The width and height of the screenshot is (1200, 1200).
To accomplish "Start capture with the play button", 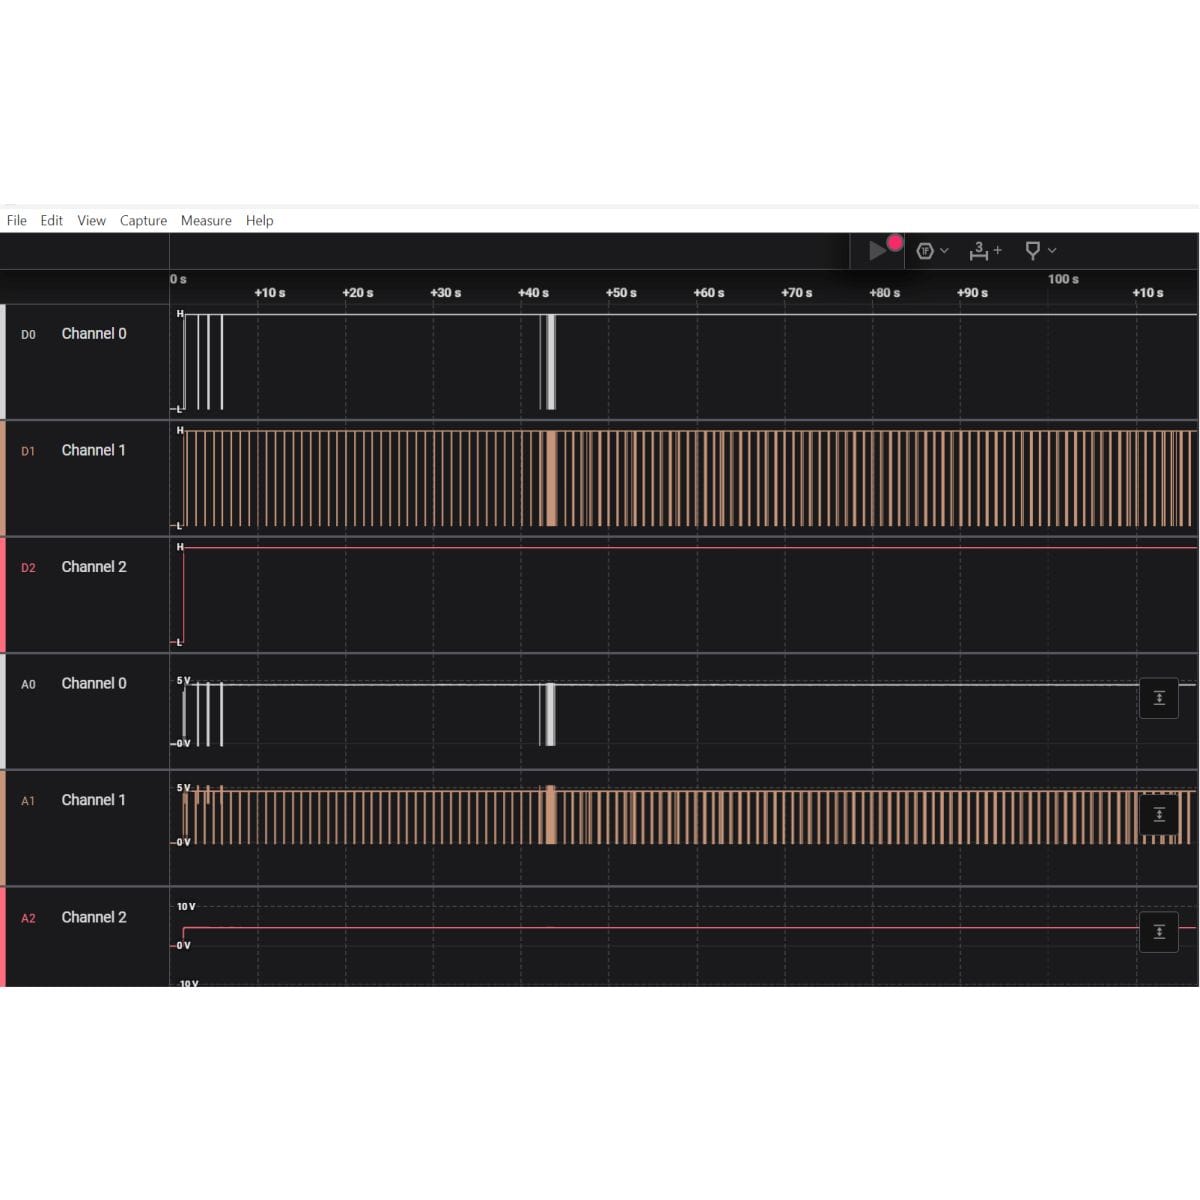I will pyautogui.click(x=877, y=251).
